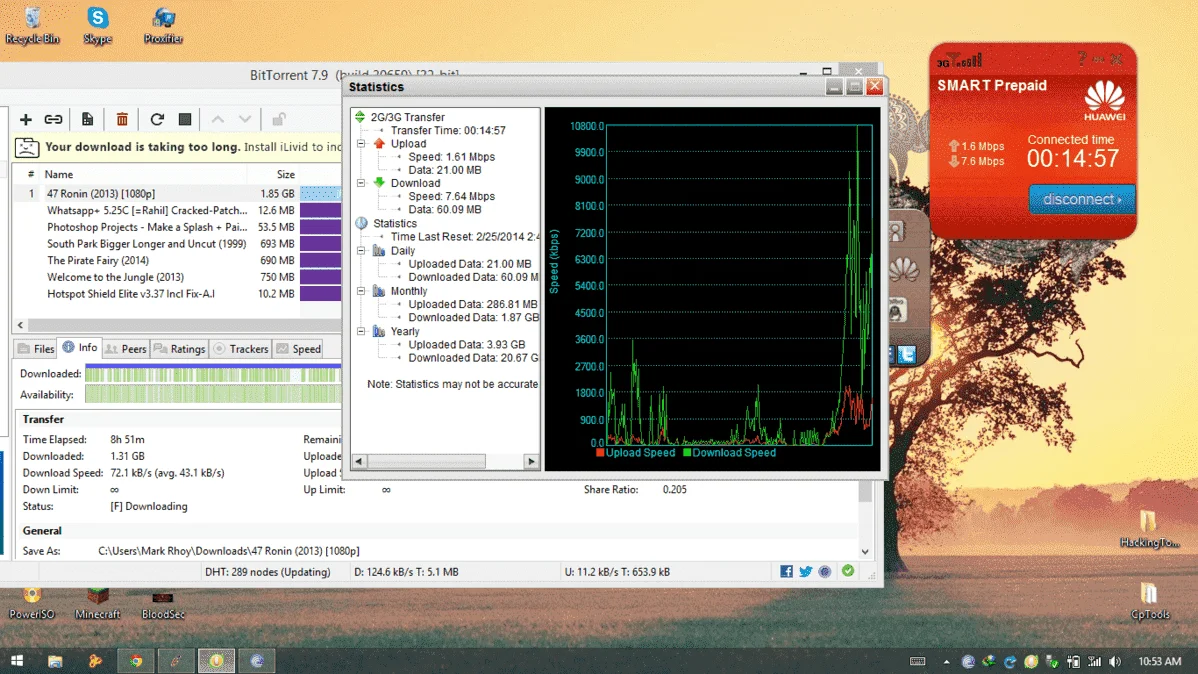Image resolution: width=1198 pixels, height=674 pixels.
Task: Click the Stop torrent square icon
Action: [184, 119]
